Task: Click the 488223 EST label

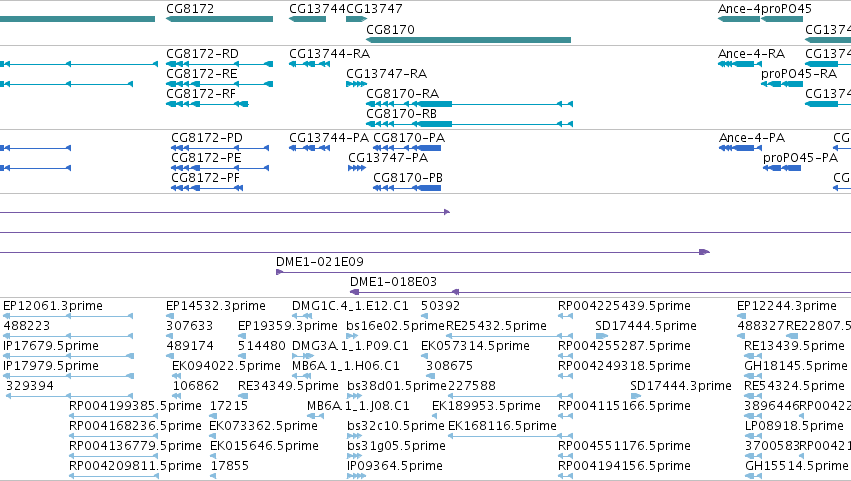Action: 27,326
